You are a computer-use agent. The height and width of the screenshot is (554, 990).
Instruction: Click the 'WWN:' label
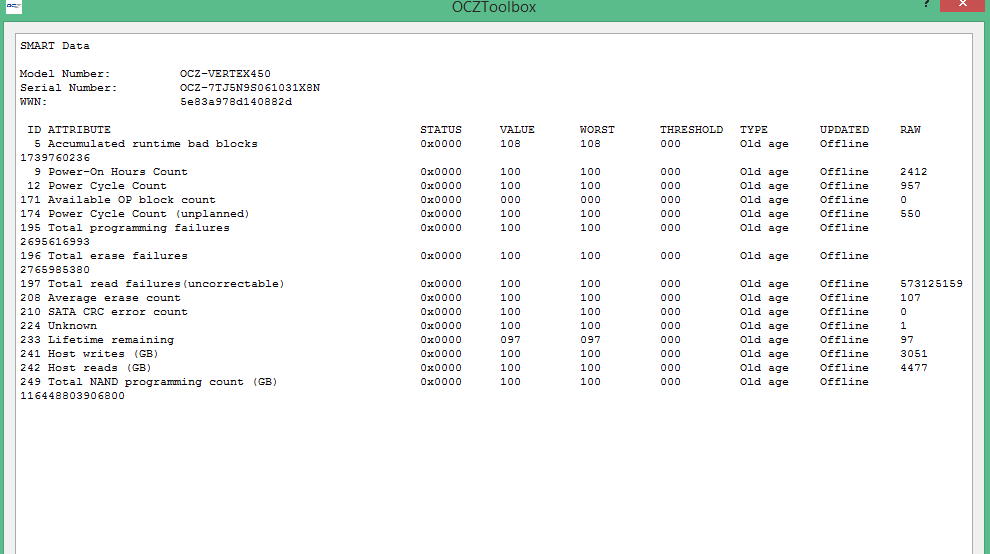click(x=33, y=102)
